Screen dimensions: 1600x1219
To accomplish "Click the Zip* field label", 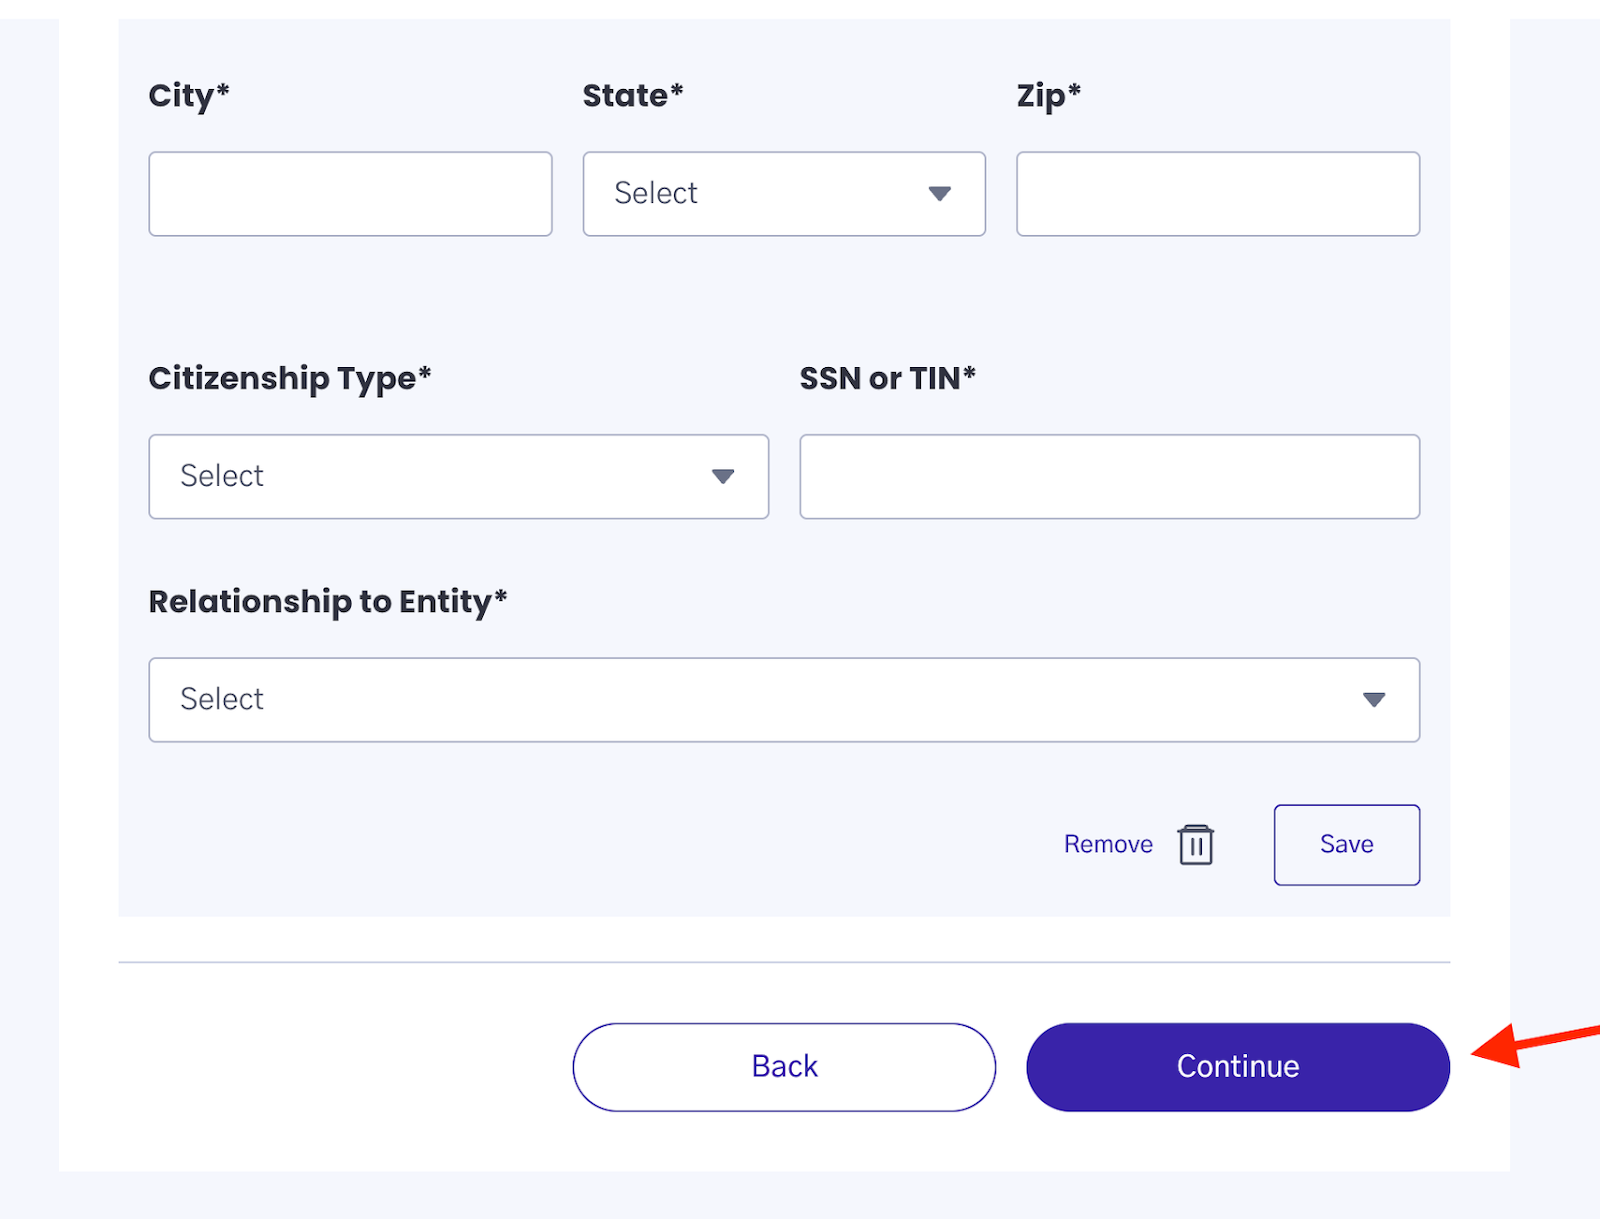I will coord(1049,96).
